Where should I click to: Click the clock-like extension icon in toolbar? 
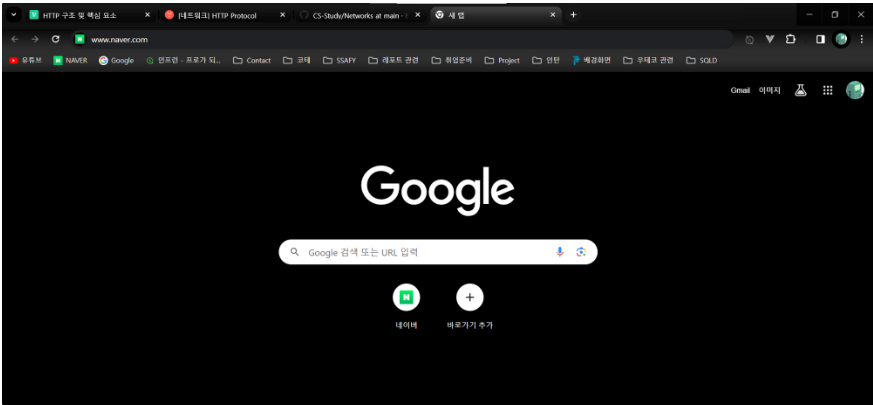[749, 40]
